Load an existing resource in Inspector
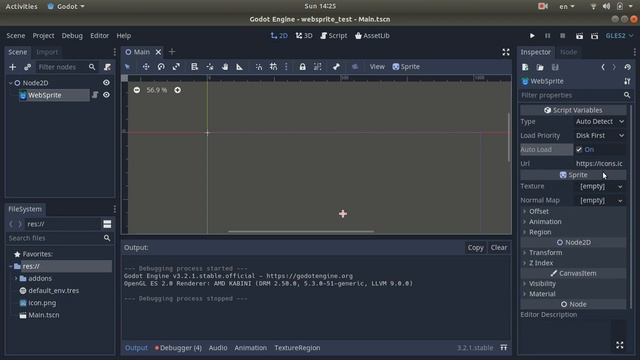 (540, 67)
